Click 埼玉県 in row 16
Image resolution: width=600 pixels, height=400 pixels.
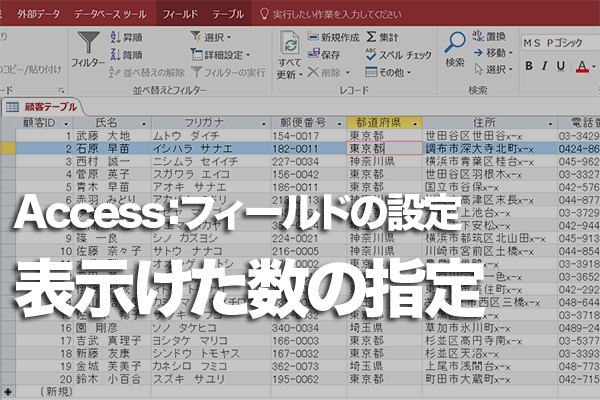[x=384, y=328]
